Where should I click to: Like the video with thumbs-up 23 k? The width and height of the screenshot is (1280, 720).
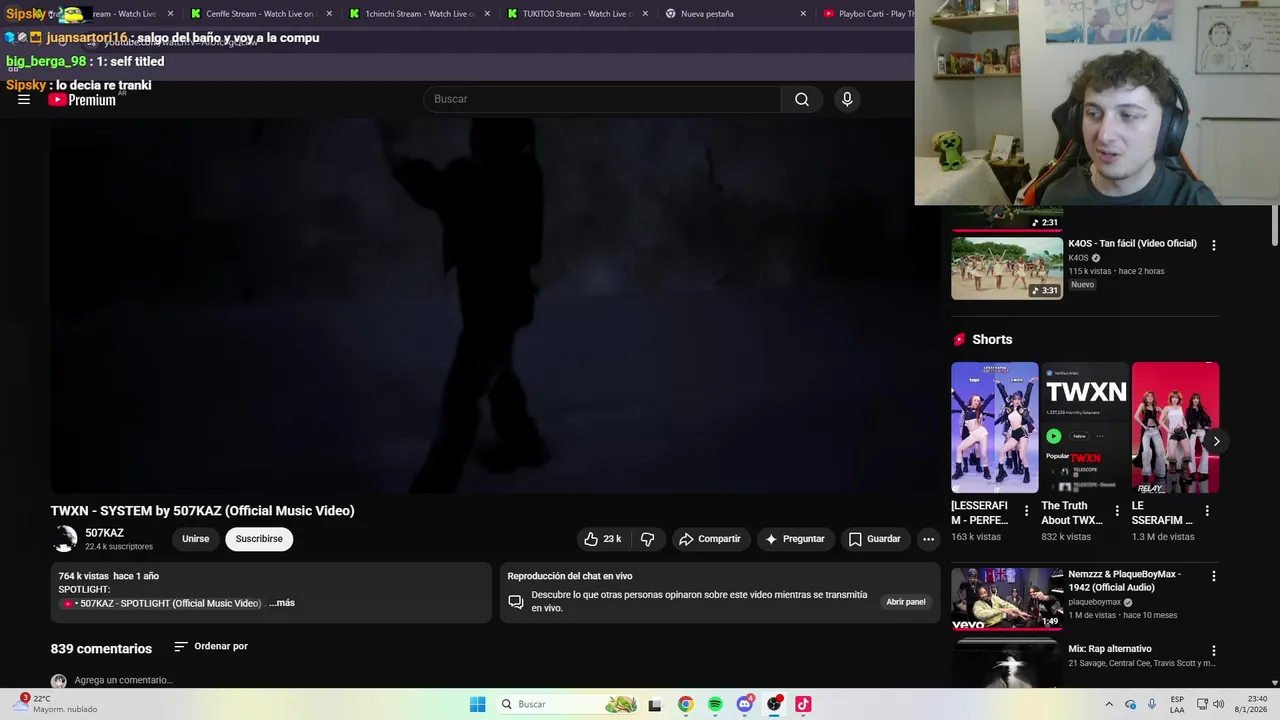(x=603, y=539)
